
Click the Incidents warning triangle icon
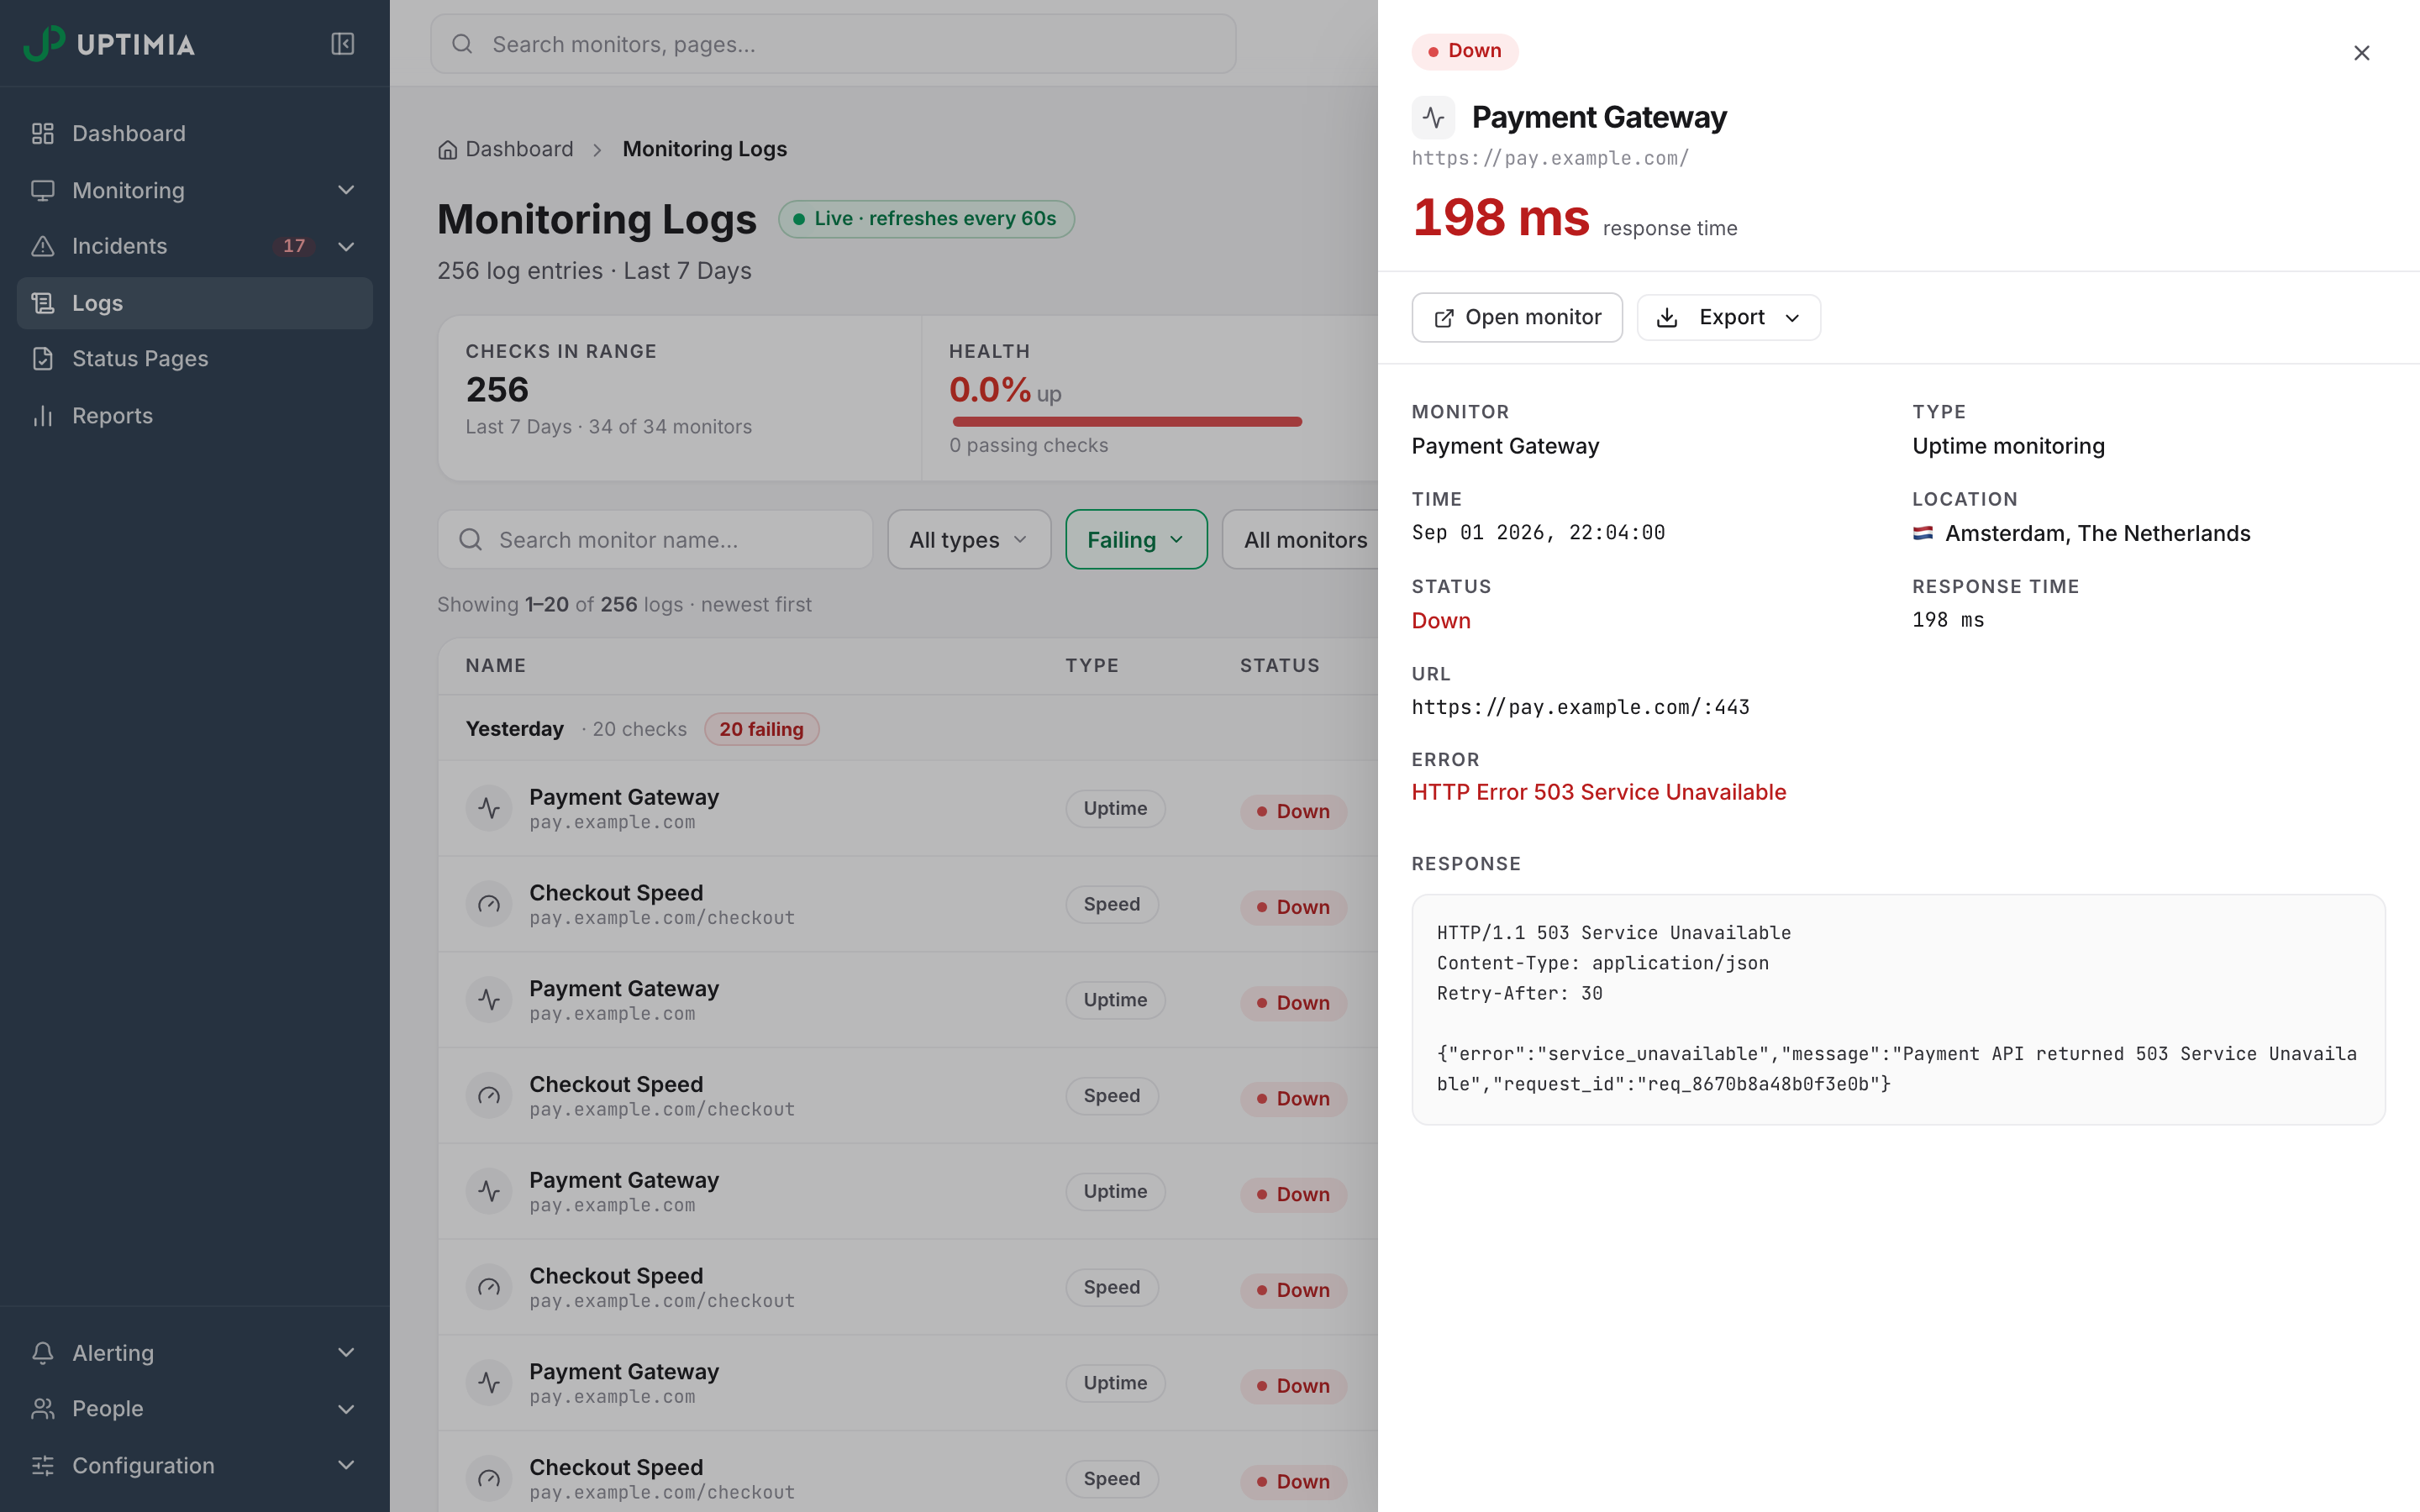[x=43, y=246]
